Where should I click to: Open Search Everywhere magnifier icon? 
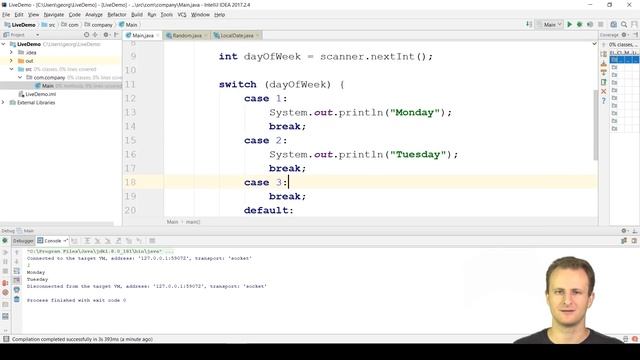click(x=624, y=24)
